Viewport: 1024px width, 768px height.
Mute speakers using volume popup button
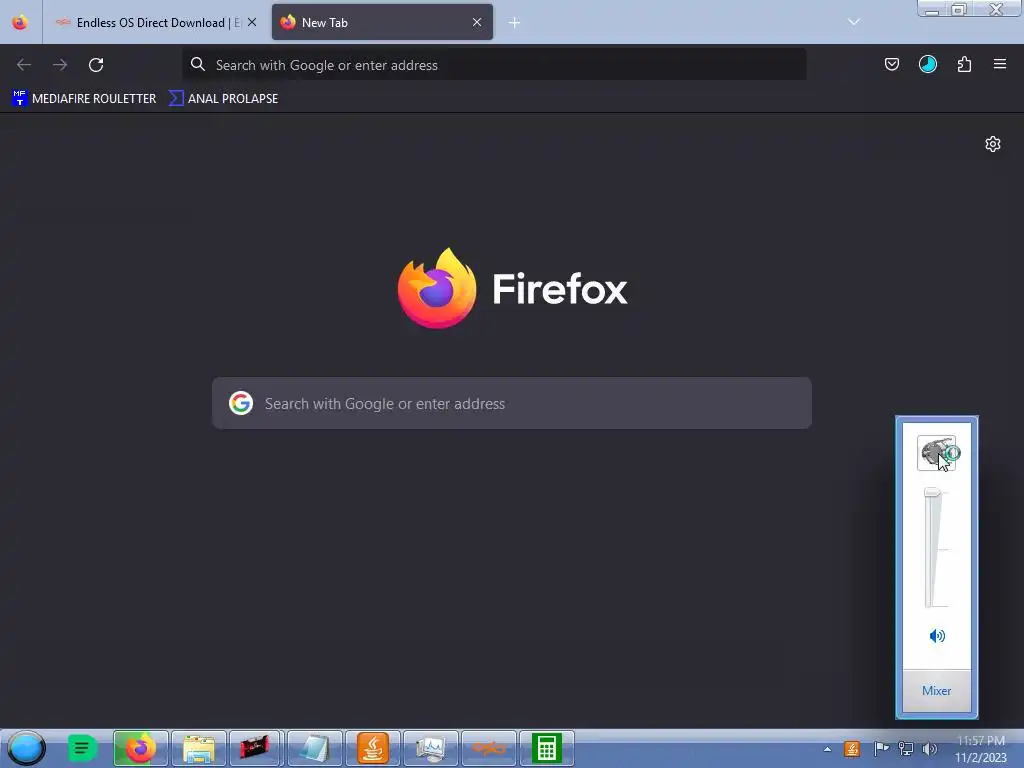(937, 636)
